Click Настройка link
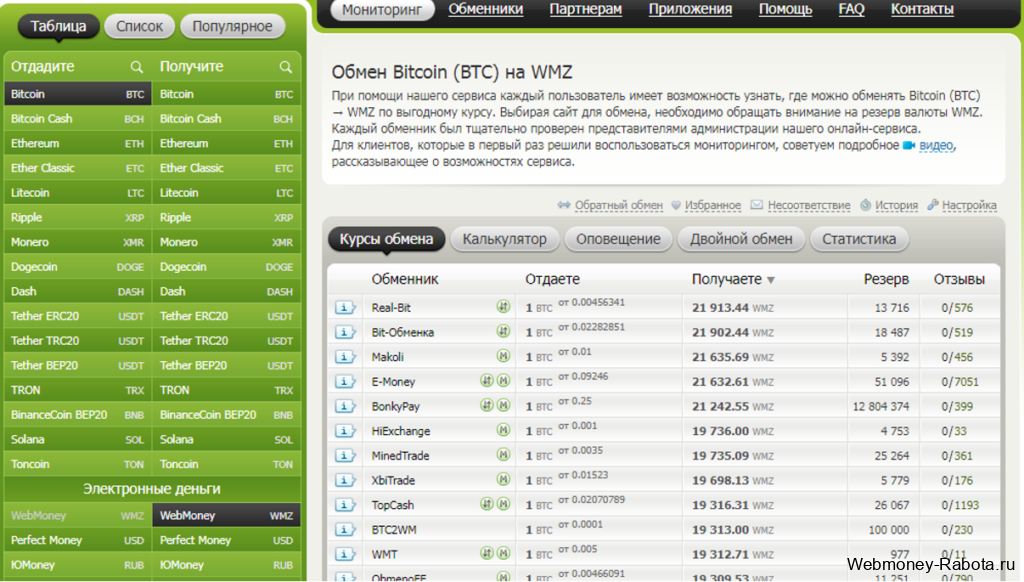The image size is (1024, 582). pos(969,205)
